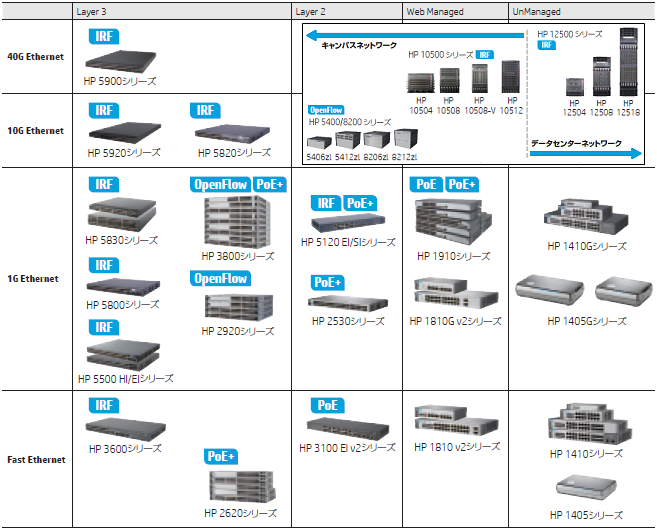Select the left HP 1405G switch image

(x=549, y=290)
